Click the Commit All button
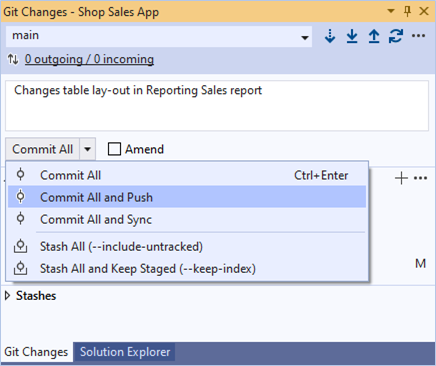The width and height of the screenshot is (436, 366). point(42,149)
